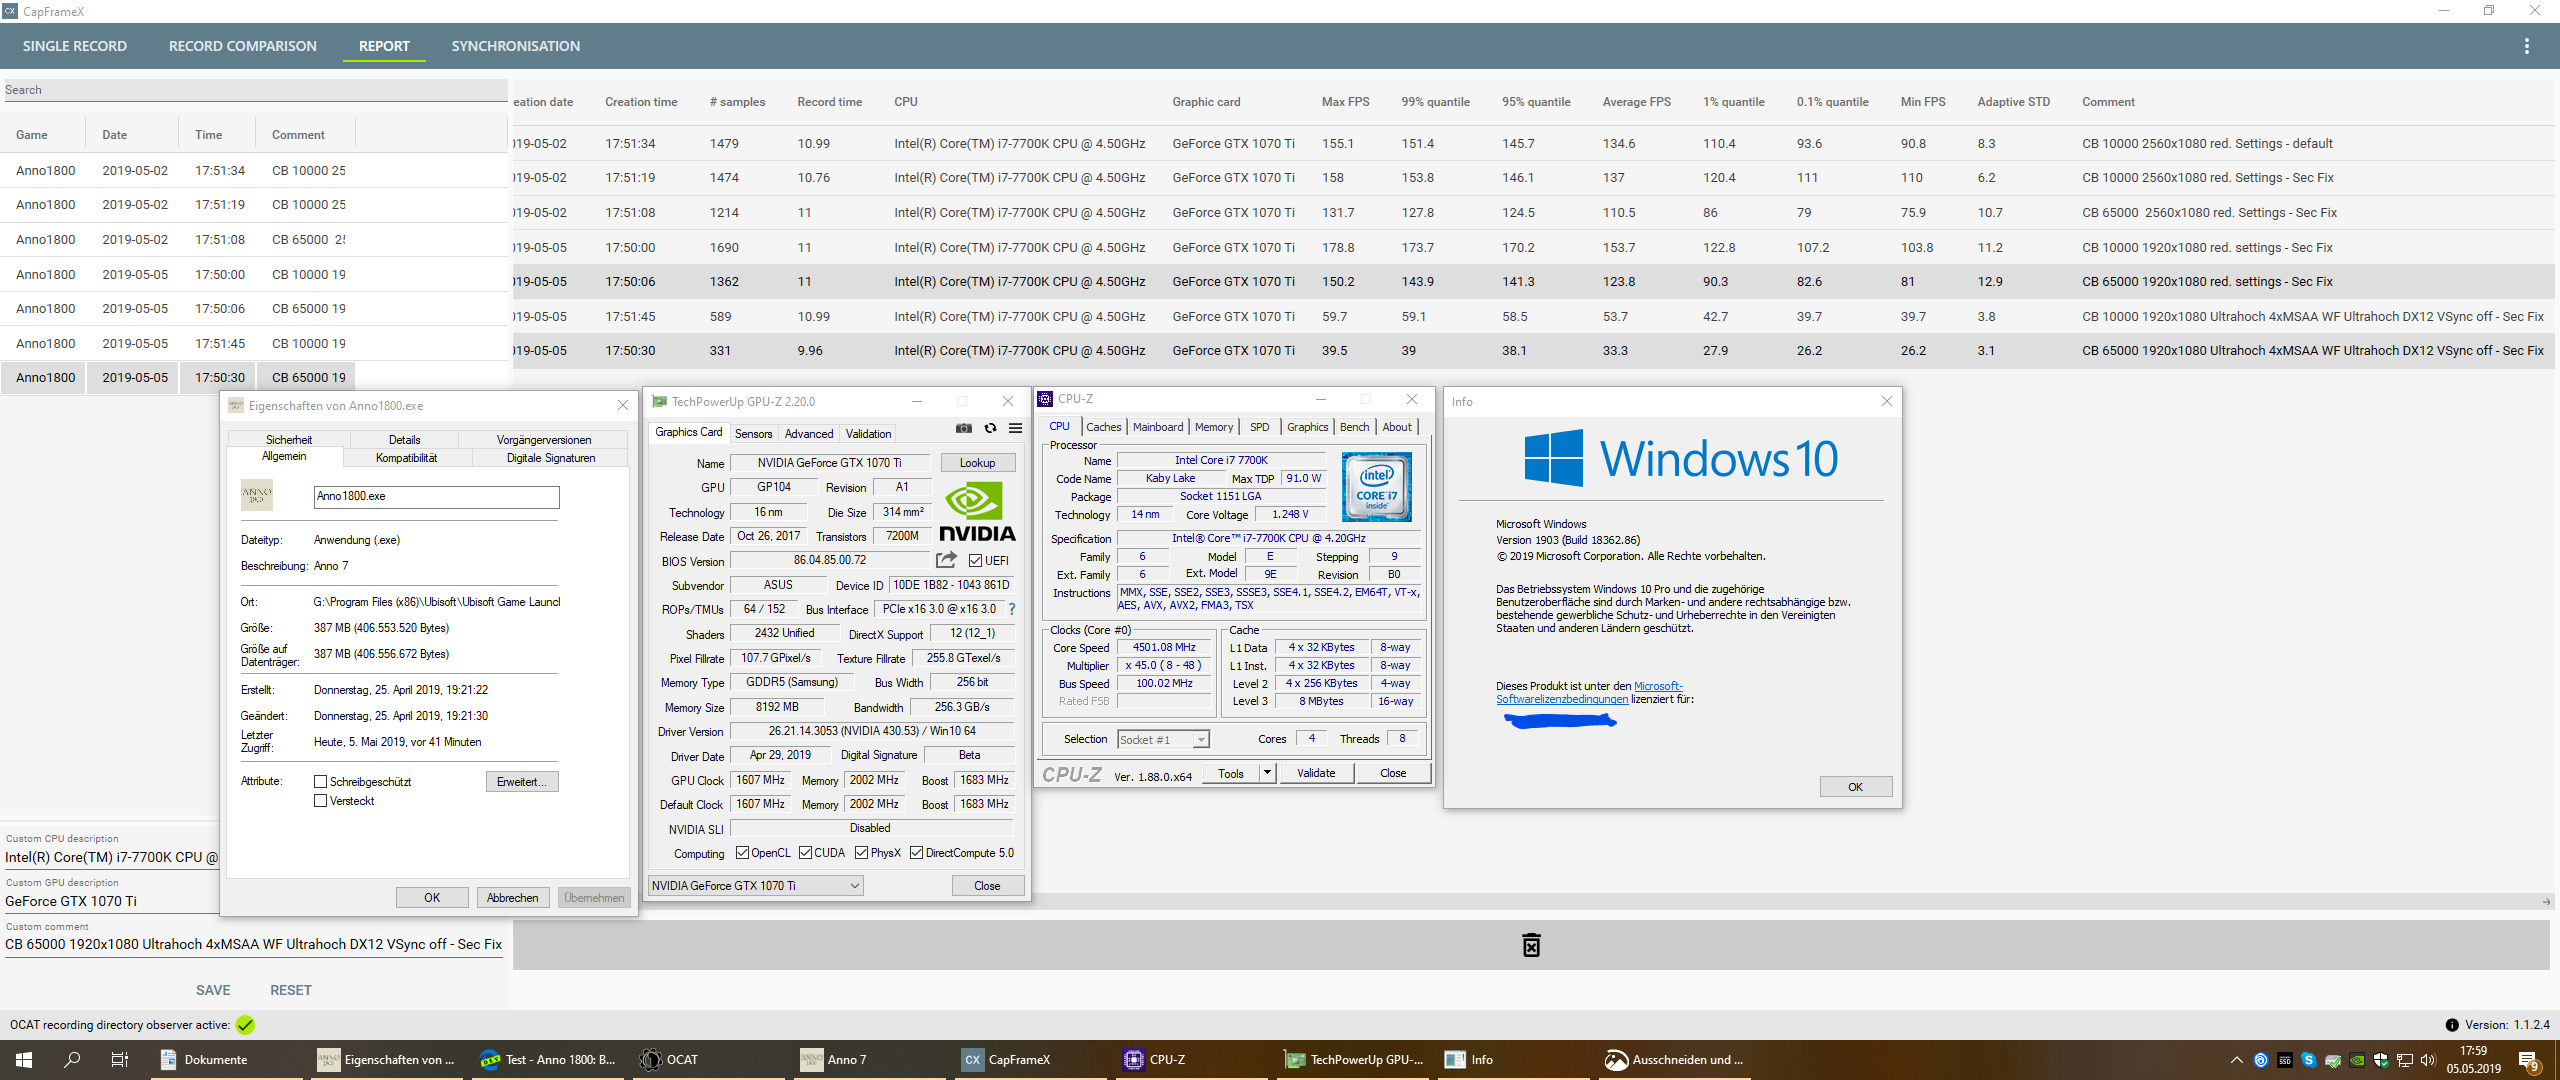
Task: Toggle Schreibgeschützt checkbox
Action: [321, 782]
